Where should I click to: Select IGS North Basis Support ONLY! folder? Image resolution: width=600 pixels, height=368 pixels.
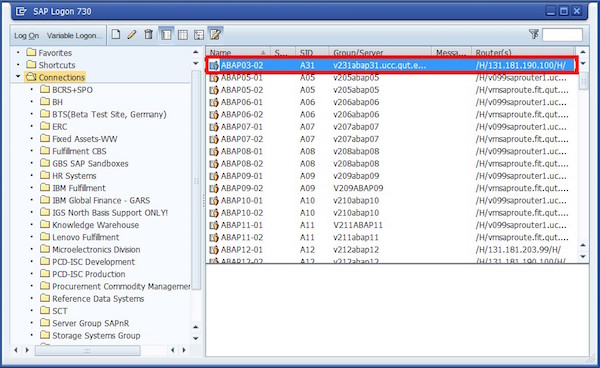[104, 213]
